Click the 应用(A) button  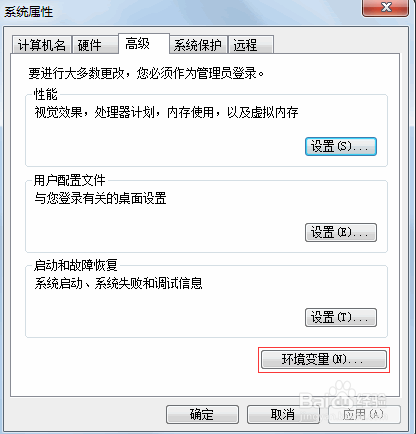click(x=364, y=414)
